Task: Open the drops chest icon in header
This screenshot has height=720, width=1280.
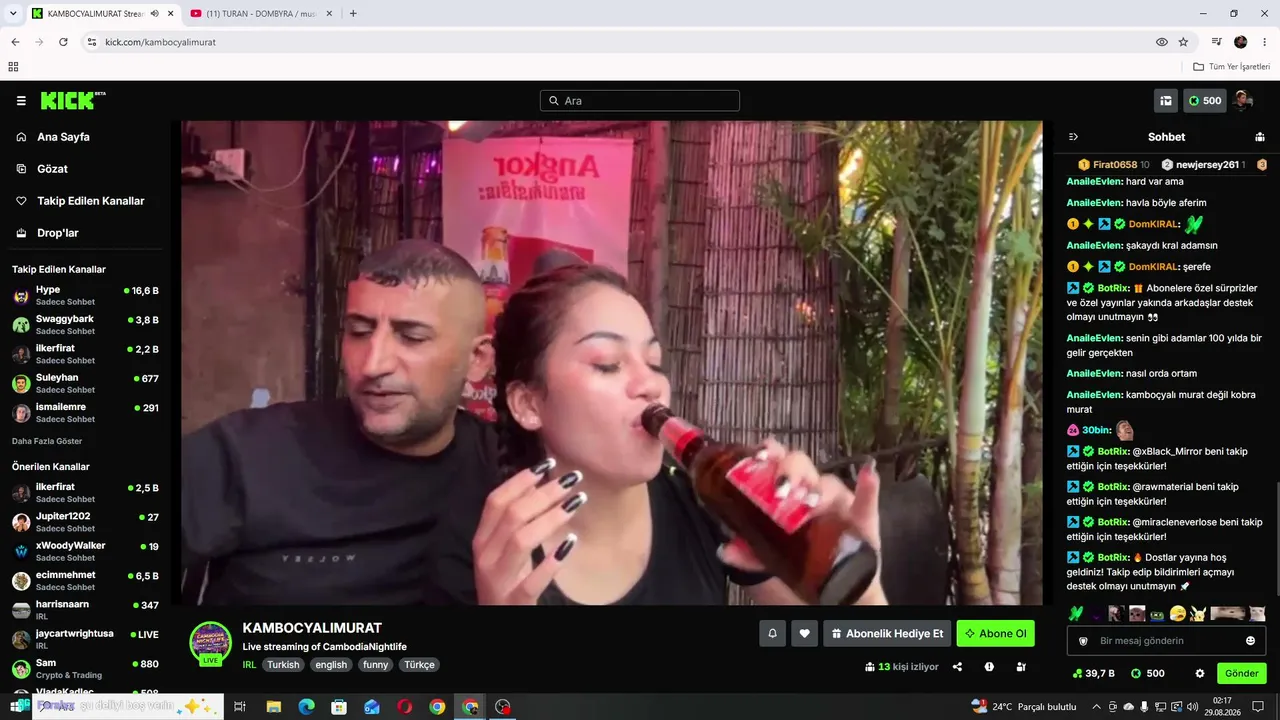Action: [x=1166, y=101]
